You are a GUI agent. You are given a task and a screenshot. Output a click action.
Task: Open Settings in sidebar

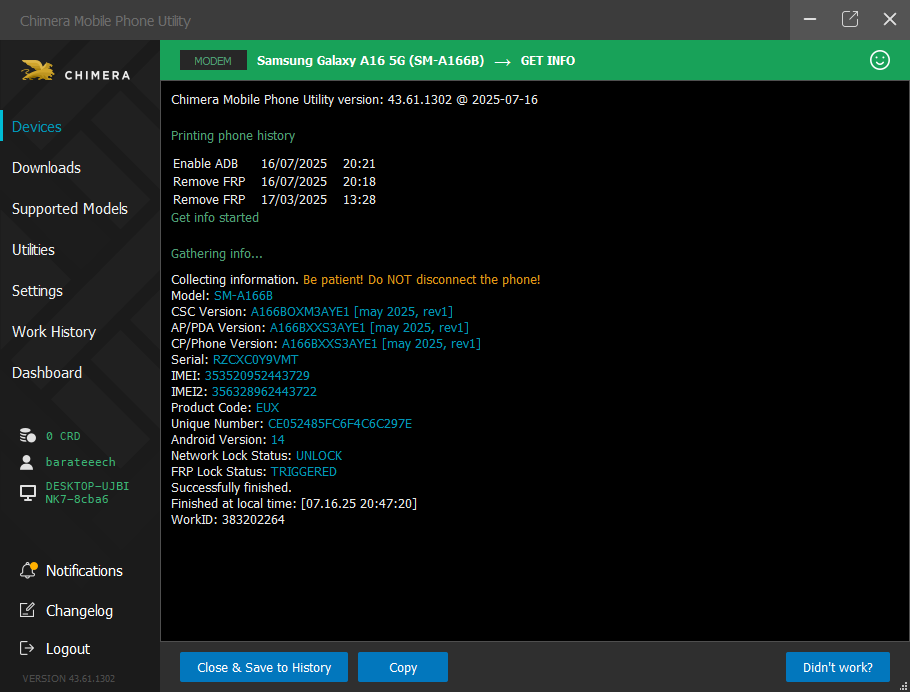(x=37, y=291)
